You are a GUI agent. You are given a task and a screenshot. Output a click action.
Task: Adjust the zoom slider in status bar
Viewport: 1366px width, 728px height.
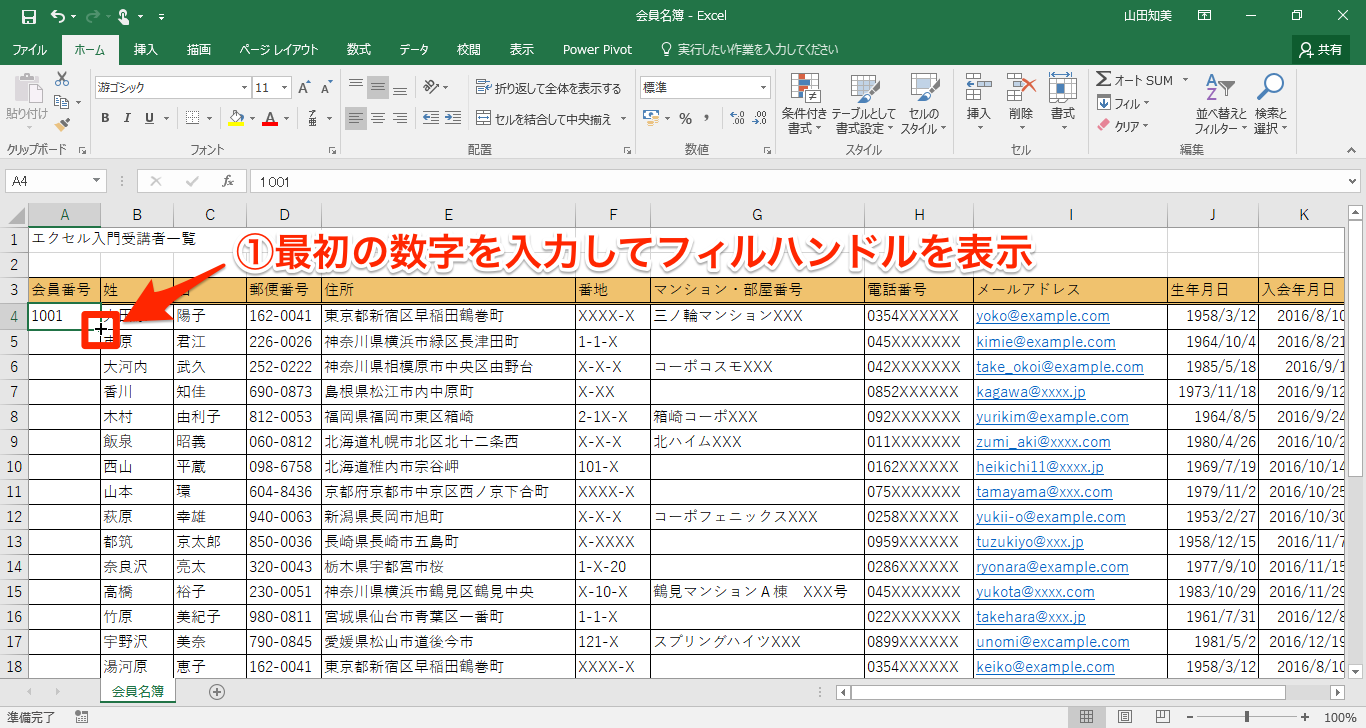coord(1246,717)
